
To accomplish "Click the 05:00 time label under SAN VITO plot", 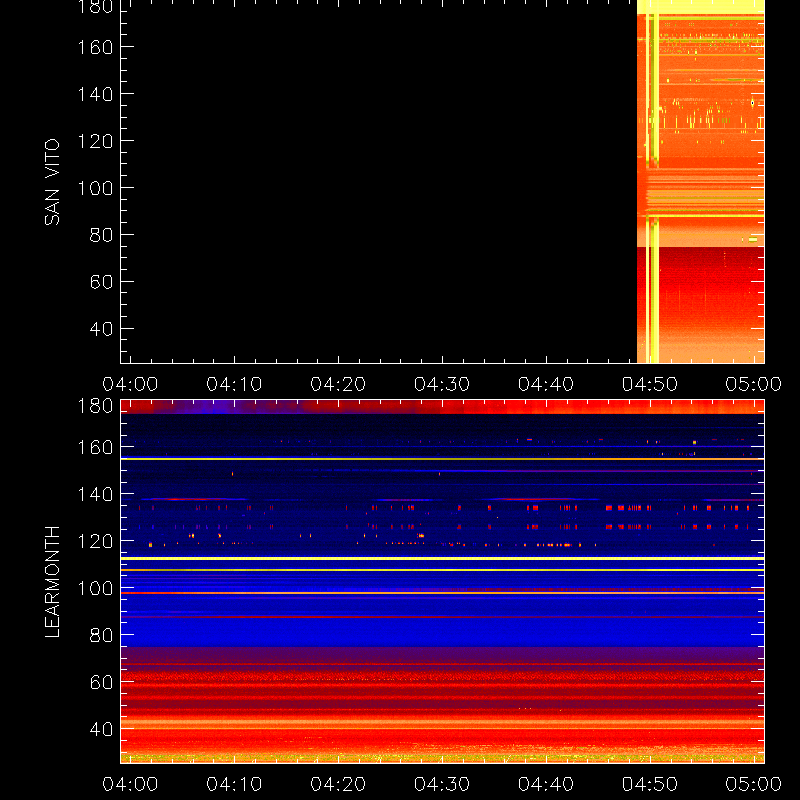I will [754, 384].
